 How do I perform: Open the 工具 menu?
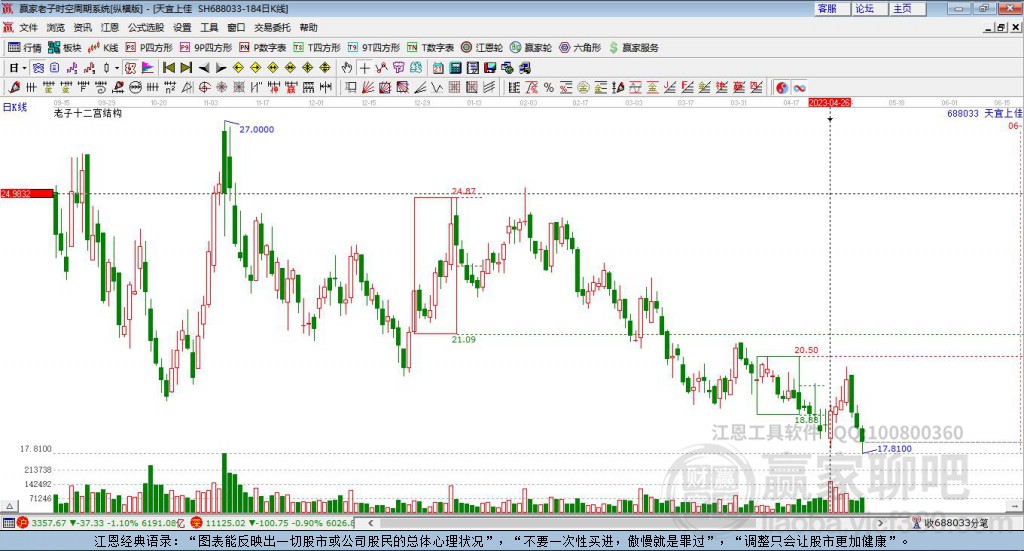coord(209,27)
